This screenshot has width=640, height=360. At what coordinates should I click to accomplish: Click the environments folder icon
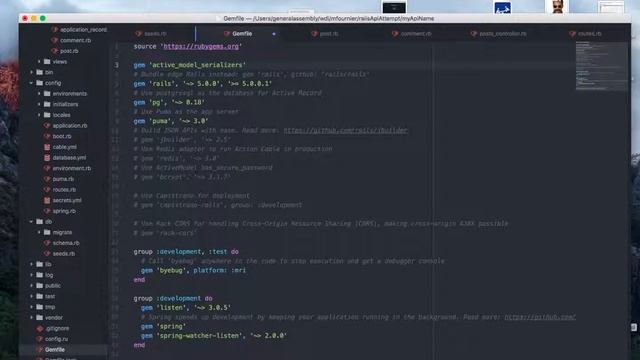47,93
